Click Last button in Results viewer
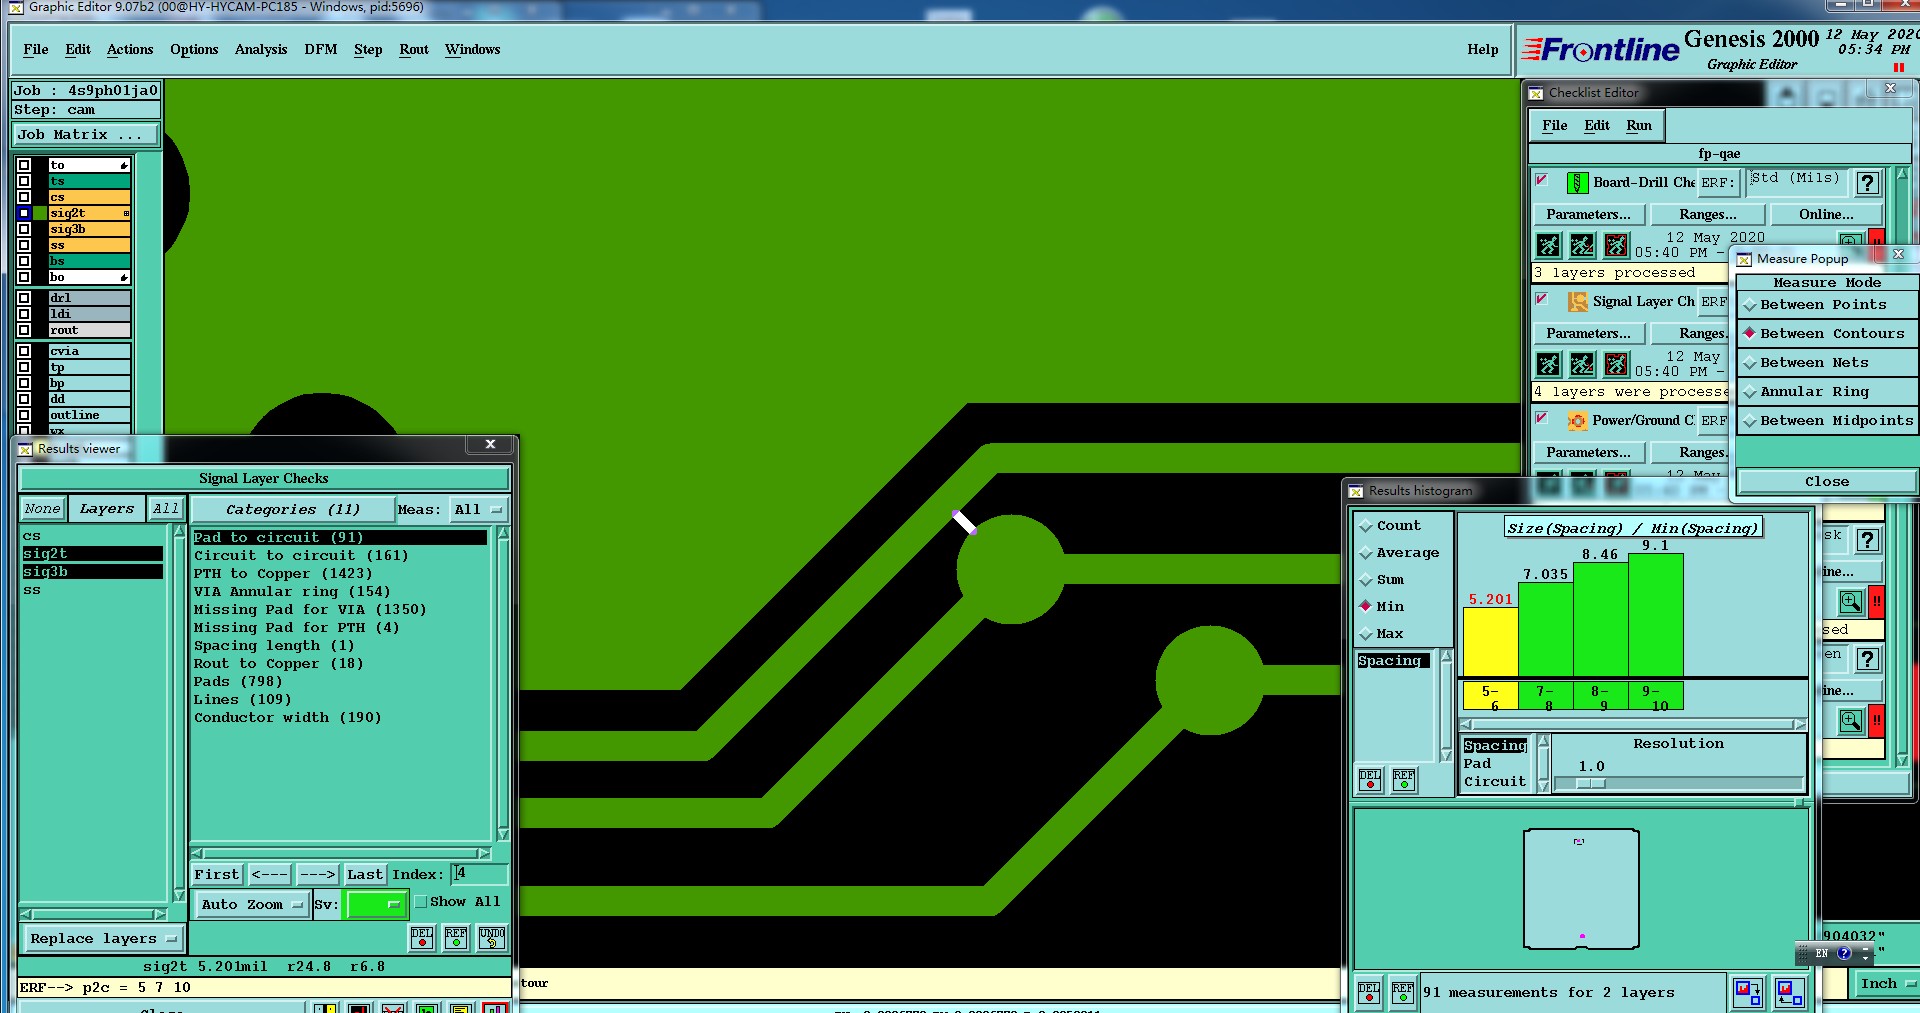The width and height of the screenshot is (1920, 1013). click(x=365, y=874)
